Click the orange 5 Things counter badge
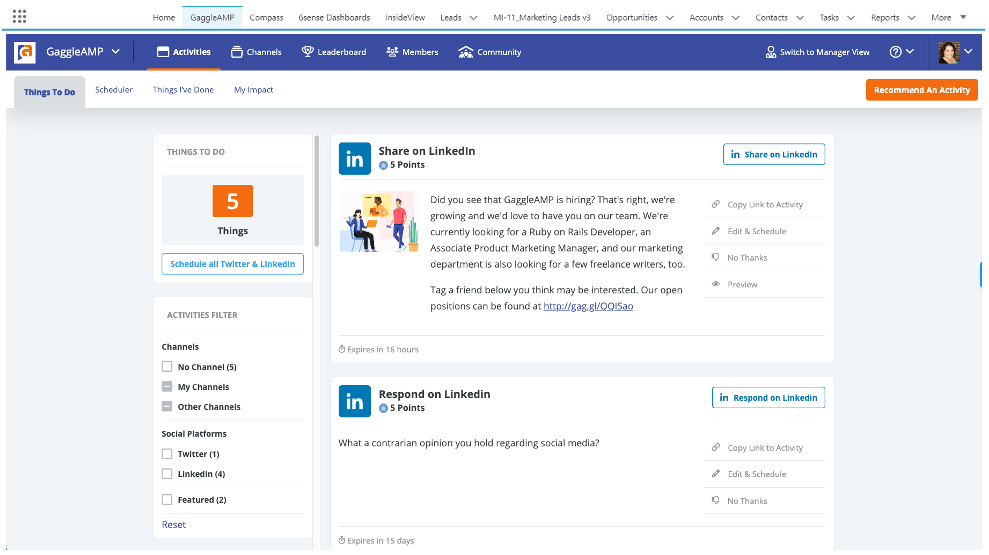 pyautogui.click(x=233, y=201)
